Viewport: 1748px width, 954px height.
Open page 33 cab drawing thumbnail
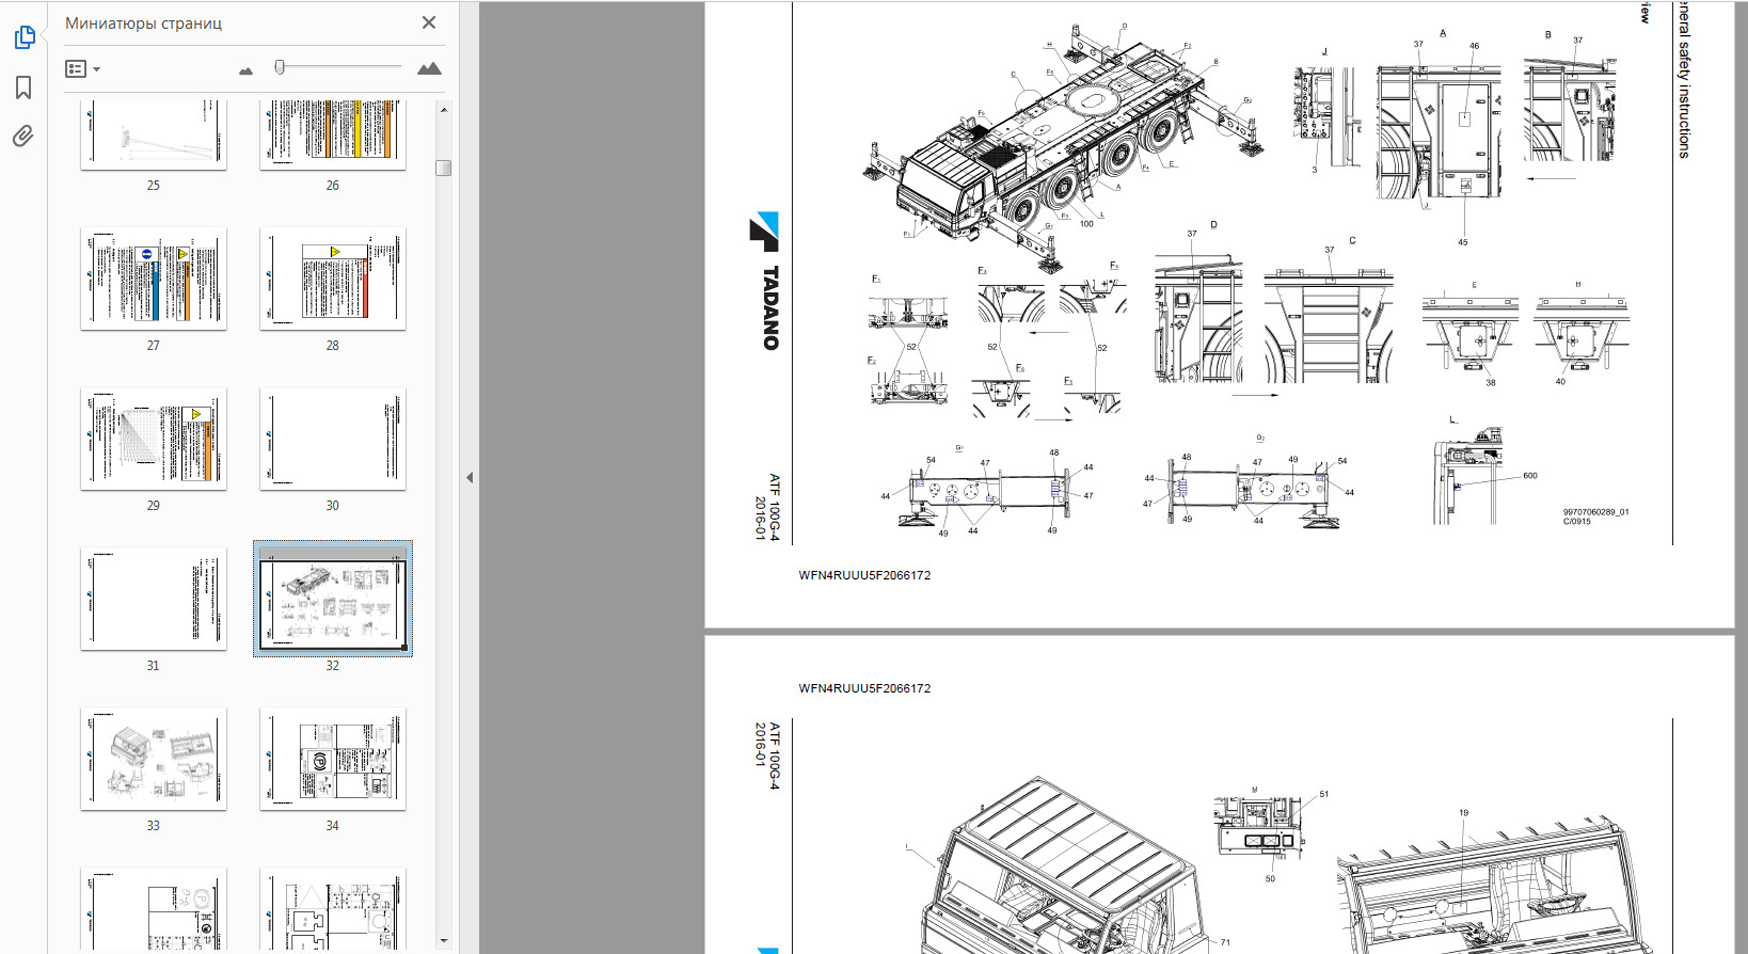click(153, 758)
